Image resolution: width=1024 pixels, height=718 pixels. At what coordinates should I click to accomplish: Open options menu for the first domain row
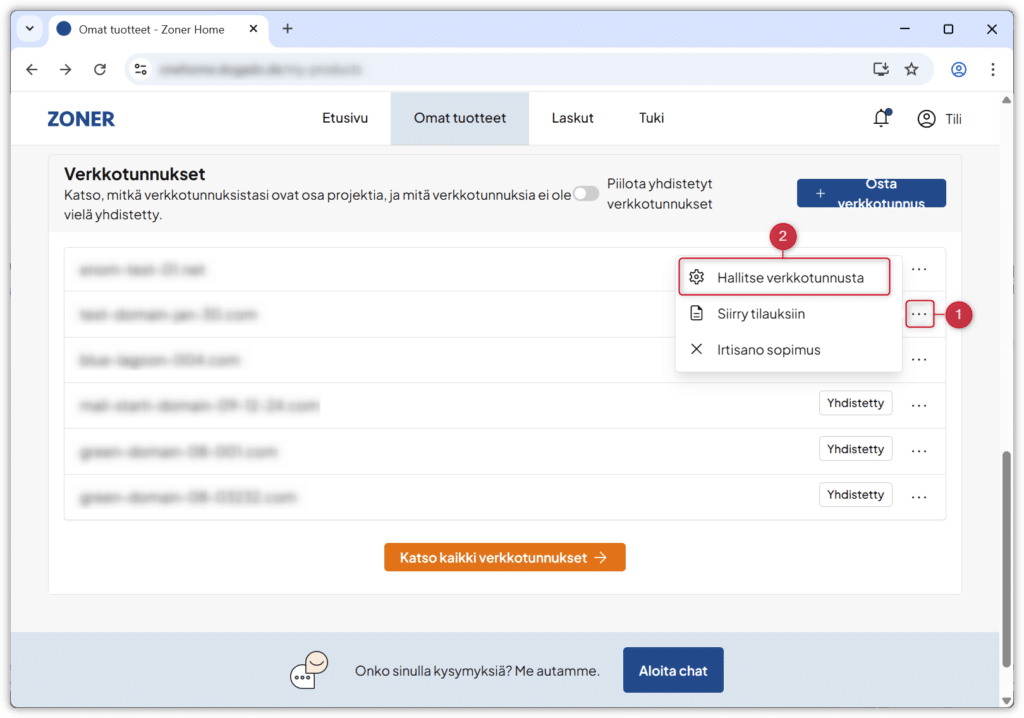[x=919, y=269]
